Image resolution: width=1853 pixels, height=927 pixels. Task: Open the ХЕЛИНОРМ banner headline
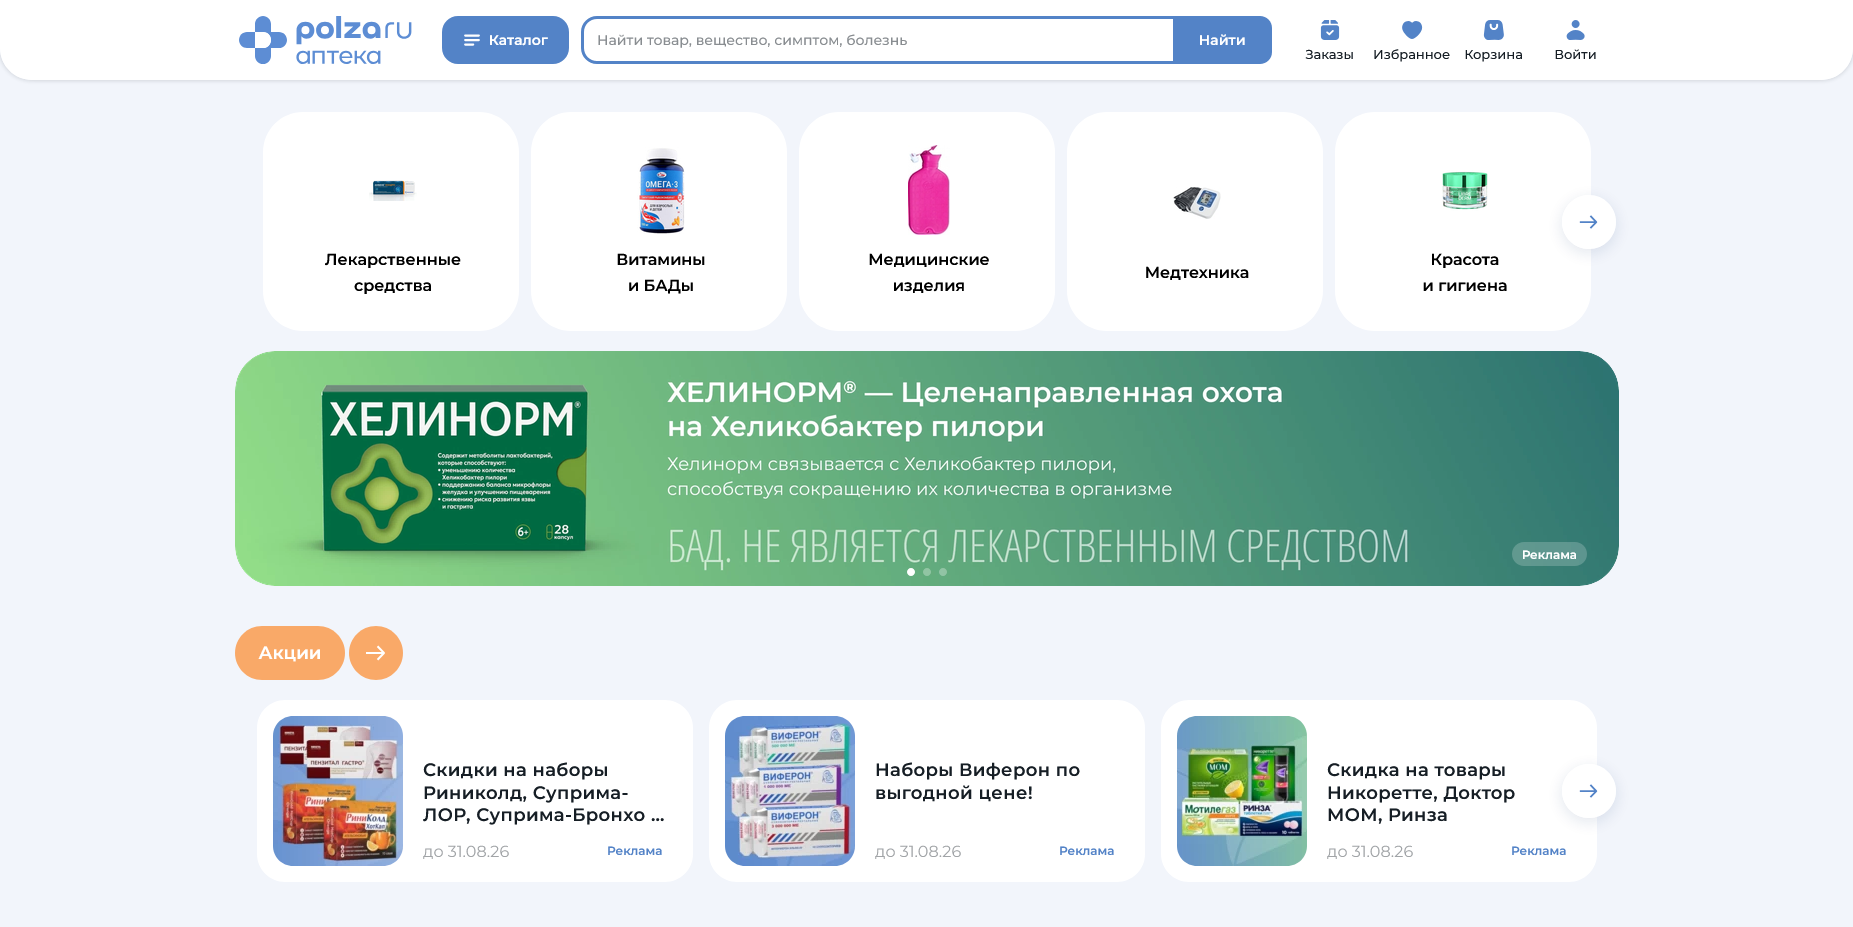(x=975, y=409)
